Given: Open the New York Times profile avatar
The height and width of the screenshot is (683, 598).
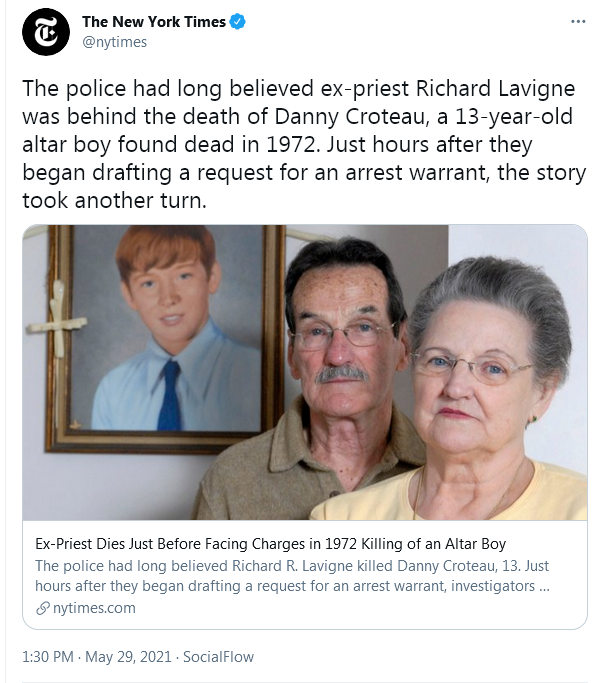Looking at the screenshot, I should click(x=46, y=32).
